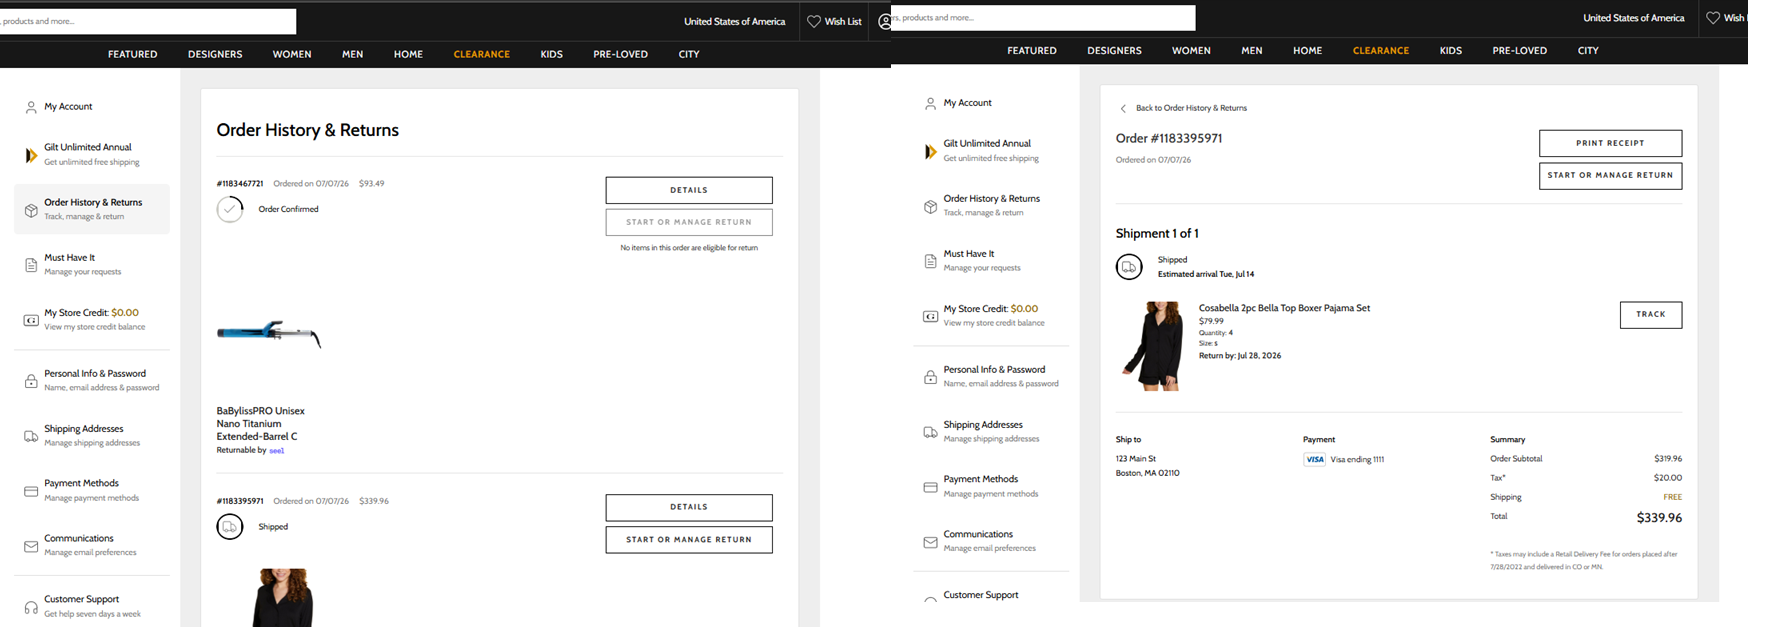Click START OR MANAGE RETURN for shipped order in list
1782x627 pixels.
[x=689, y=540]
